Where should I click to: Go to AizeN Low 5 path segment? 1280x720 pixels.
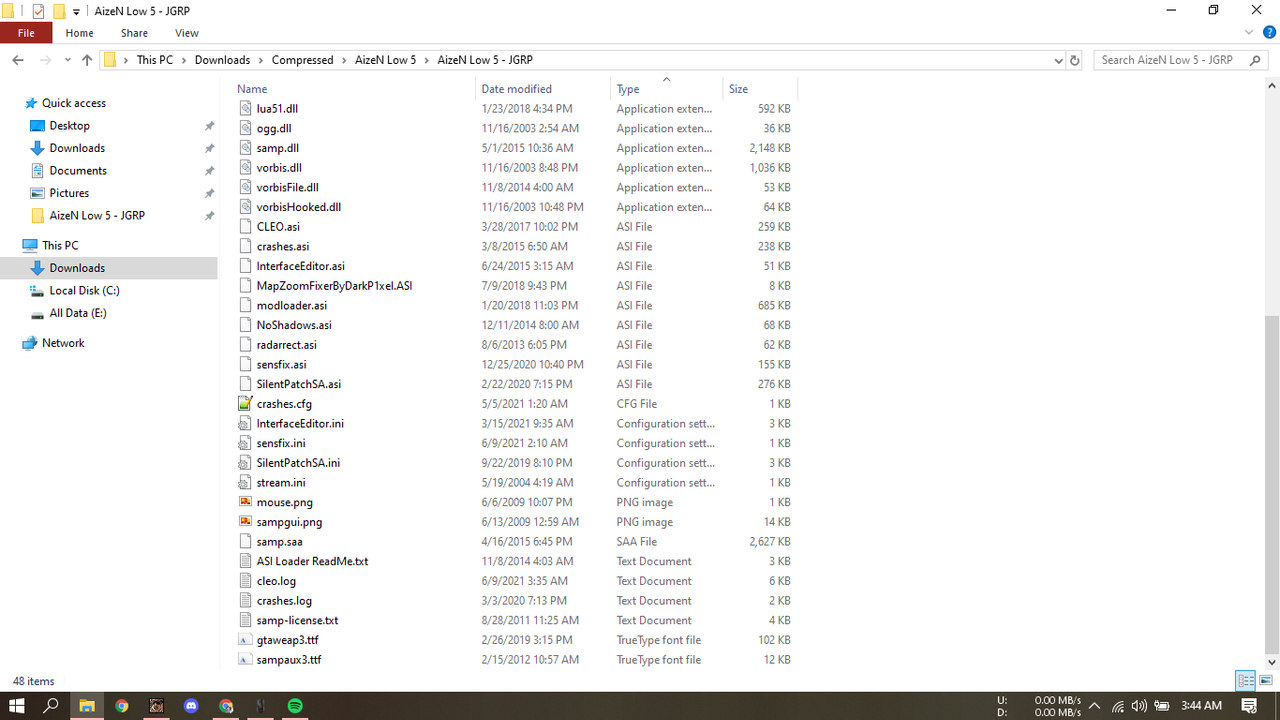pos(385,60)
